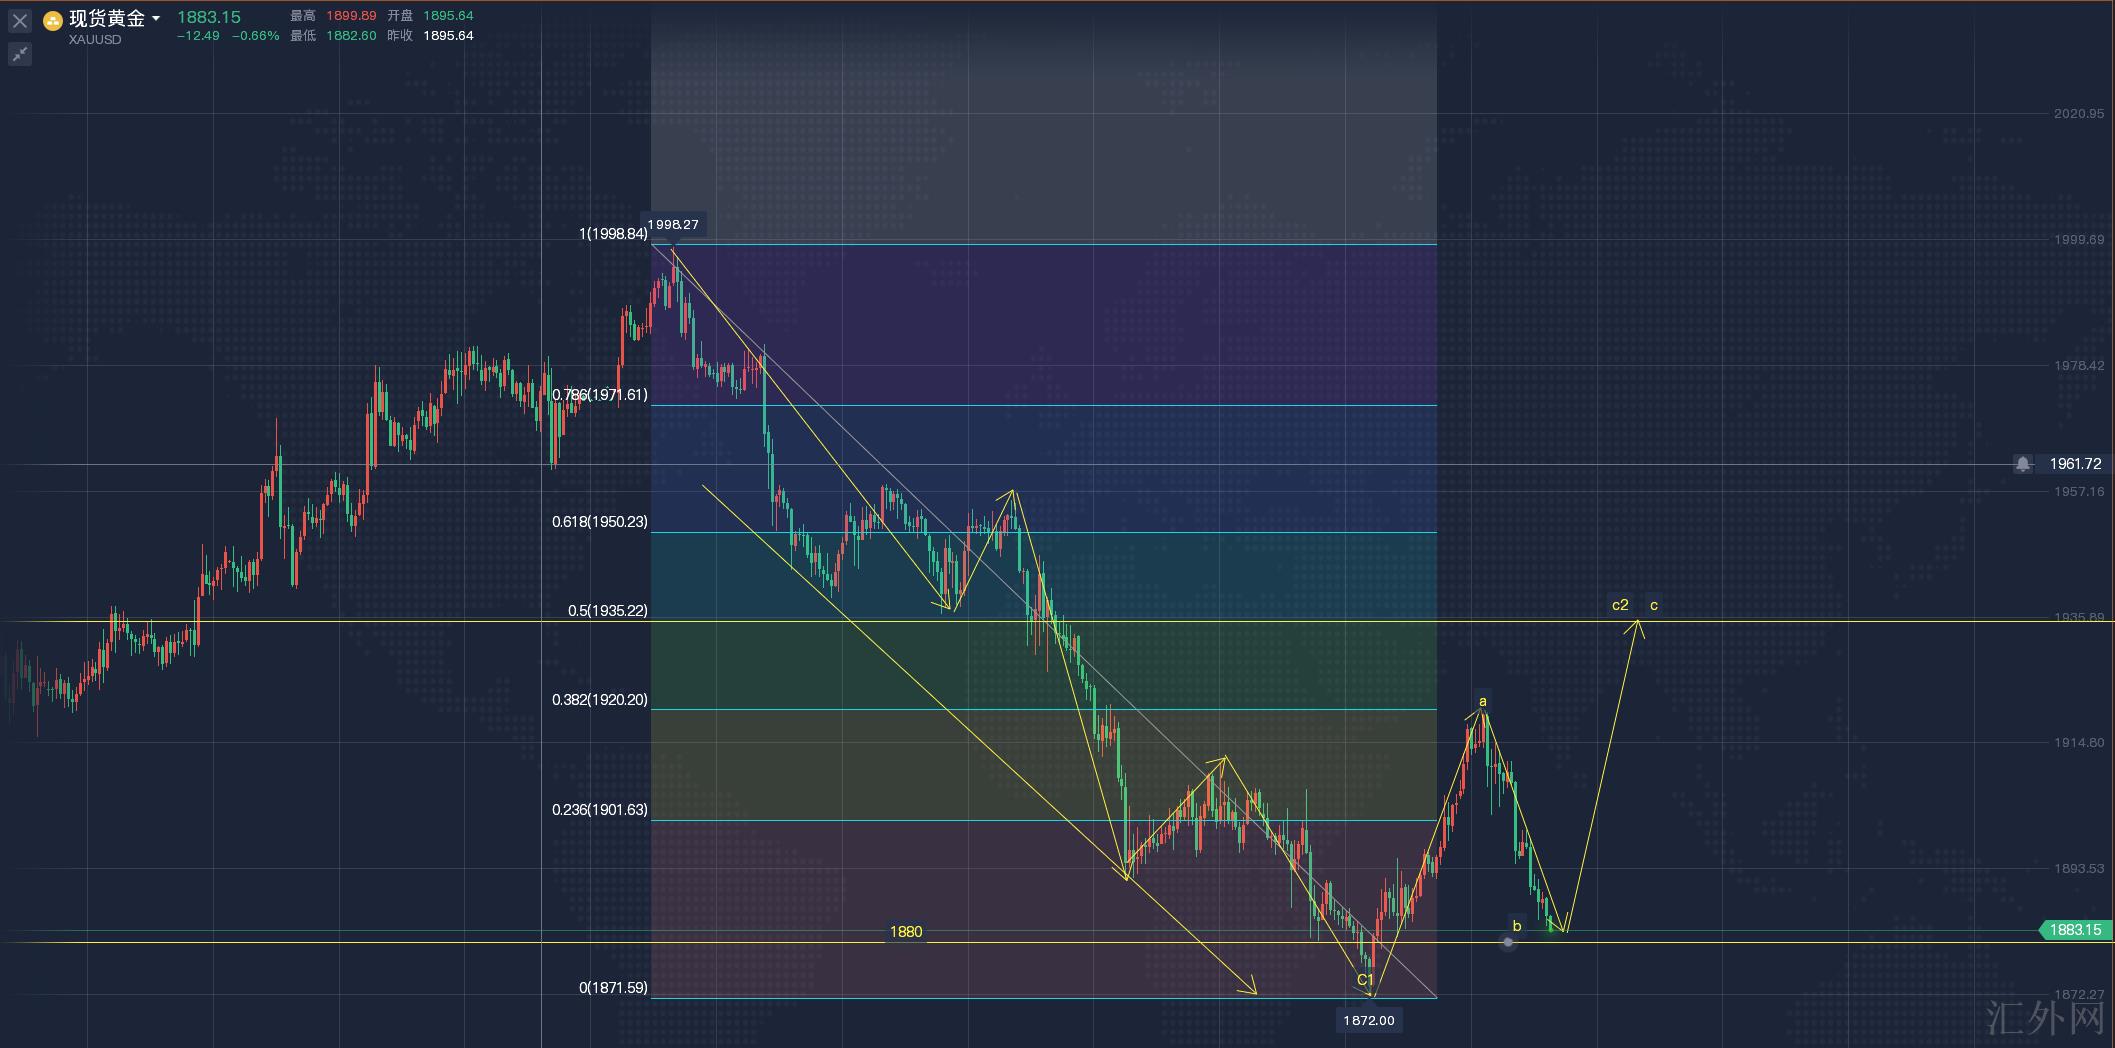Viewport: 2115px width, 1048px height.
Task: Click the 昨收 value 1895.64
Action: pos(448,36)
